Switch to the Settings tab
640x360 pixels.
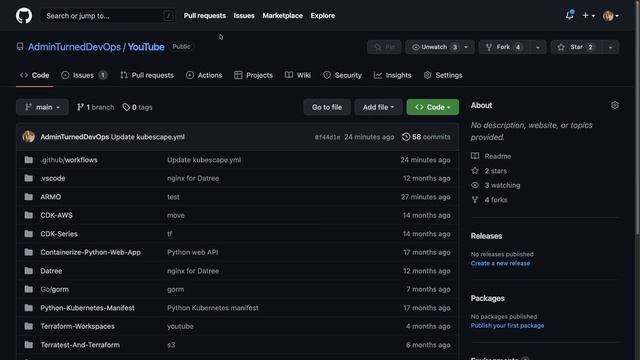(x=443, y=75)
